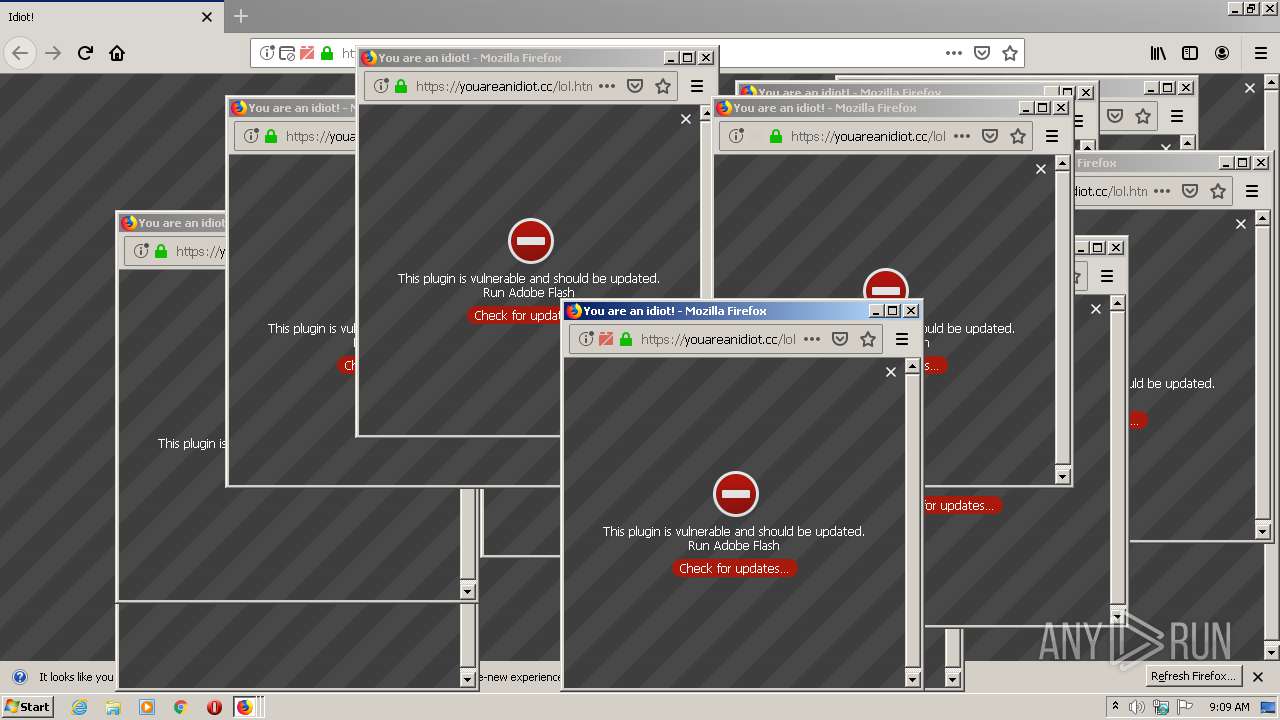This screenshot has width=1280, height=720.
Task: Open Firefox Account in main toolbar
Action: click(1222, 53)
